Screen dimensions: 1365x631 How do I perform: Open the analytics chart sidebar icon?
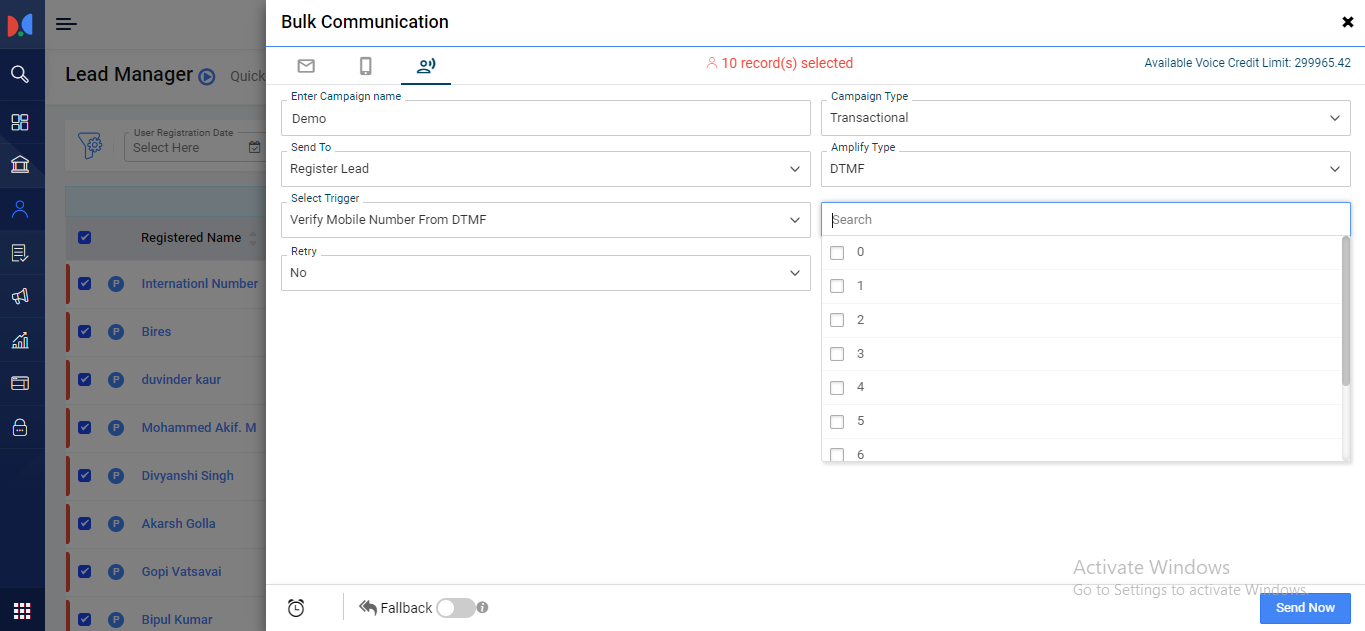tap(20, 340)
